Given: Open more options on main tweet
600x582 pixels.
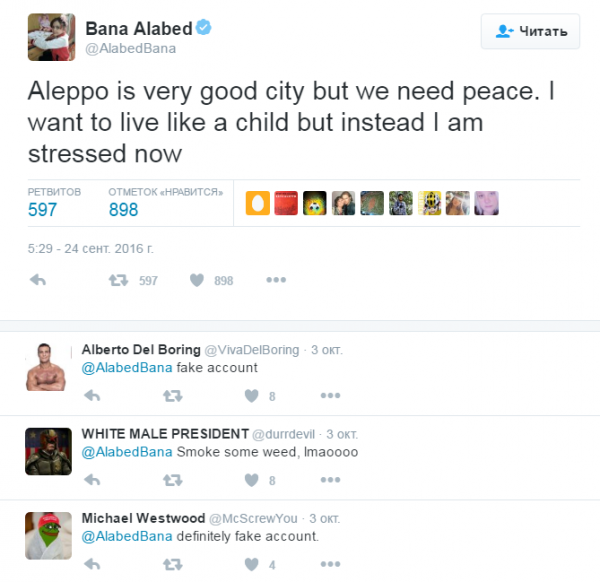Looking at the screenshot, I should (x=276, y=281).
